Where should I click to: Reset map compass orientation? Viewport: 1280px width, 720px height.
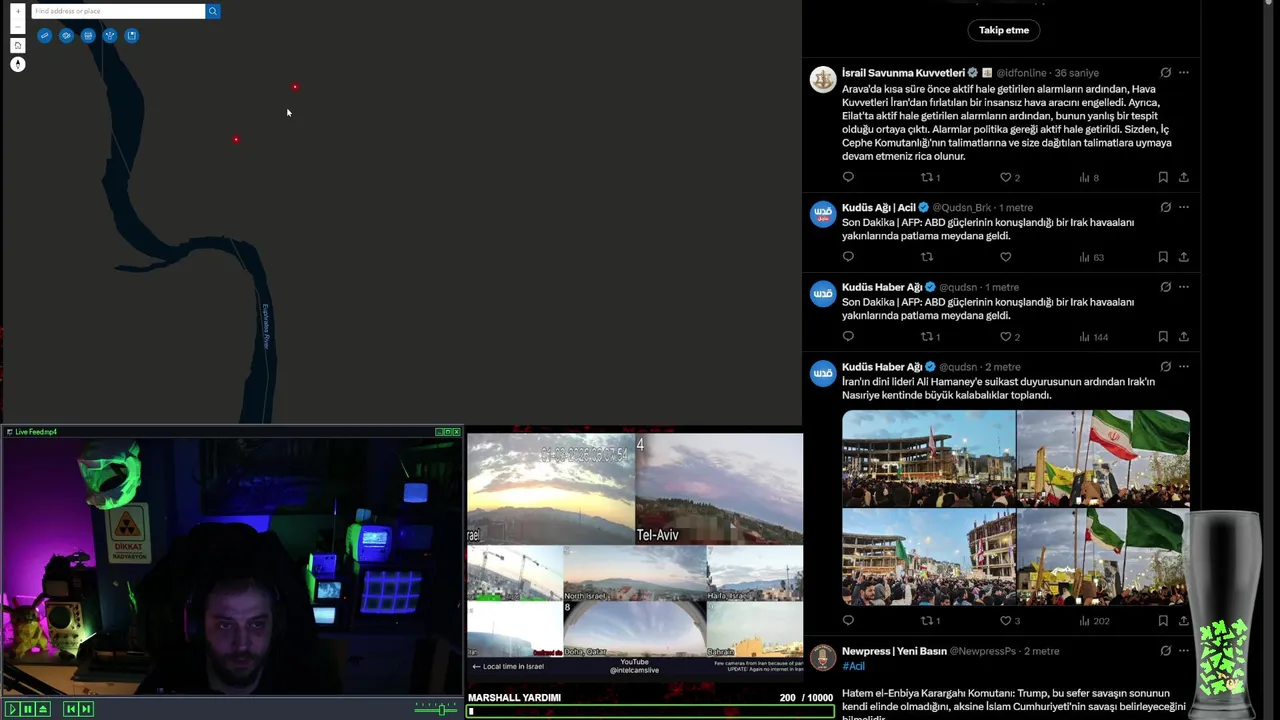tap(17, 64)
